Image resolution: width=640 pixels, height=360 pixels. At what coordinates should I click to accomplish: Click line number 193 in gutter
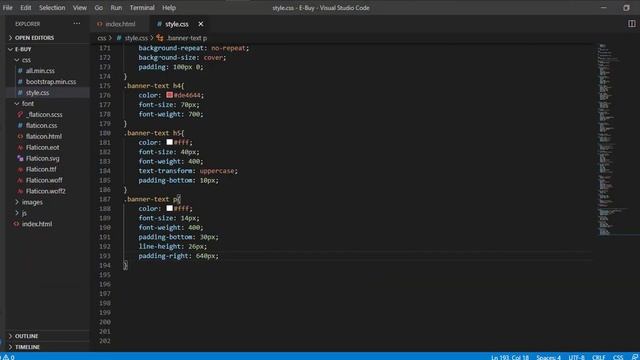pos(104,256)
